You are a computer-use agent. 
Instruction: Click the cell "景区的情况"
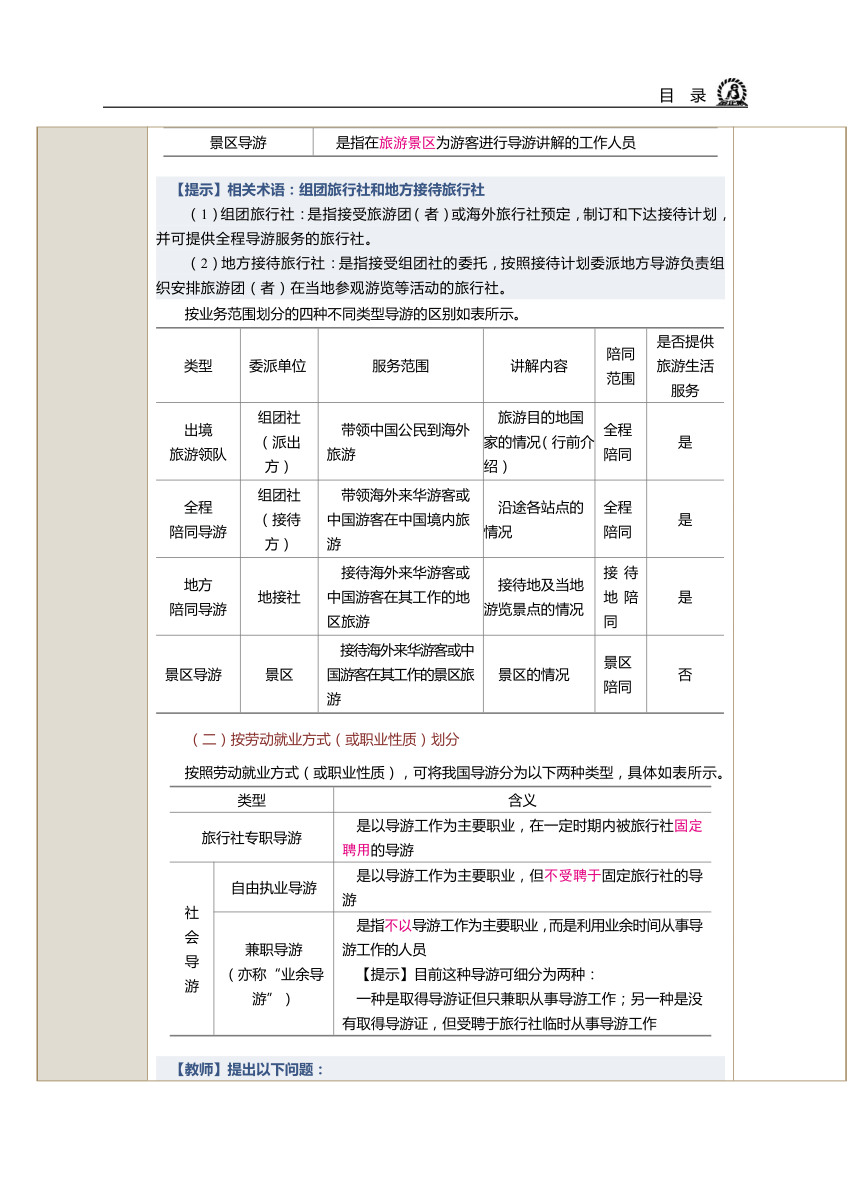click(534, 675)
